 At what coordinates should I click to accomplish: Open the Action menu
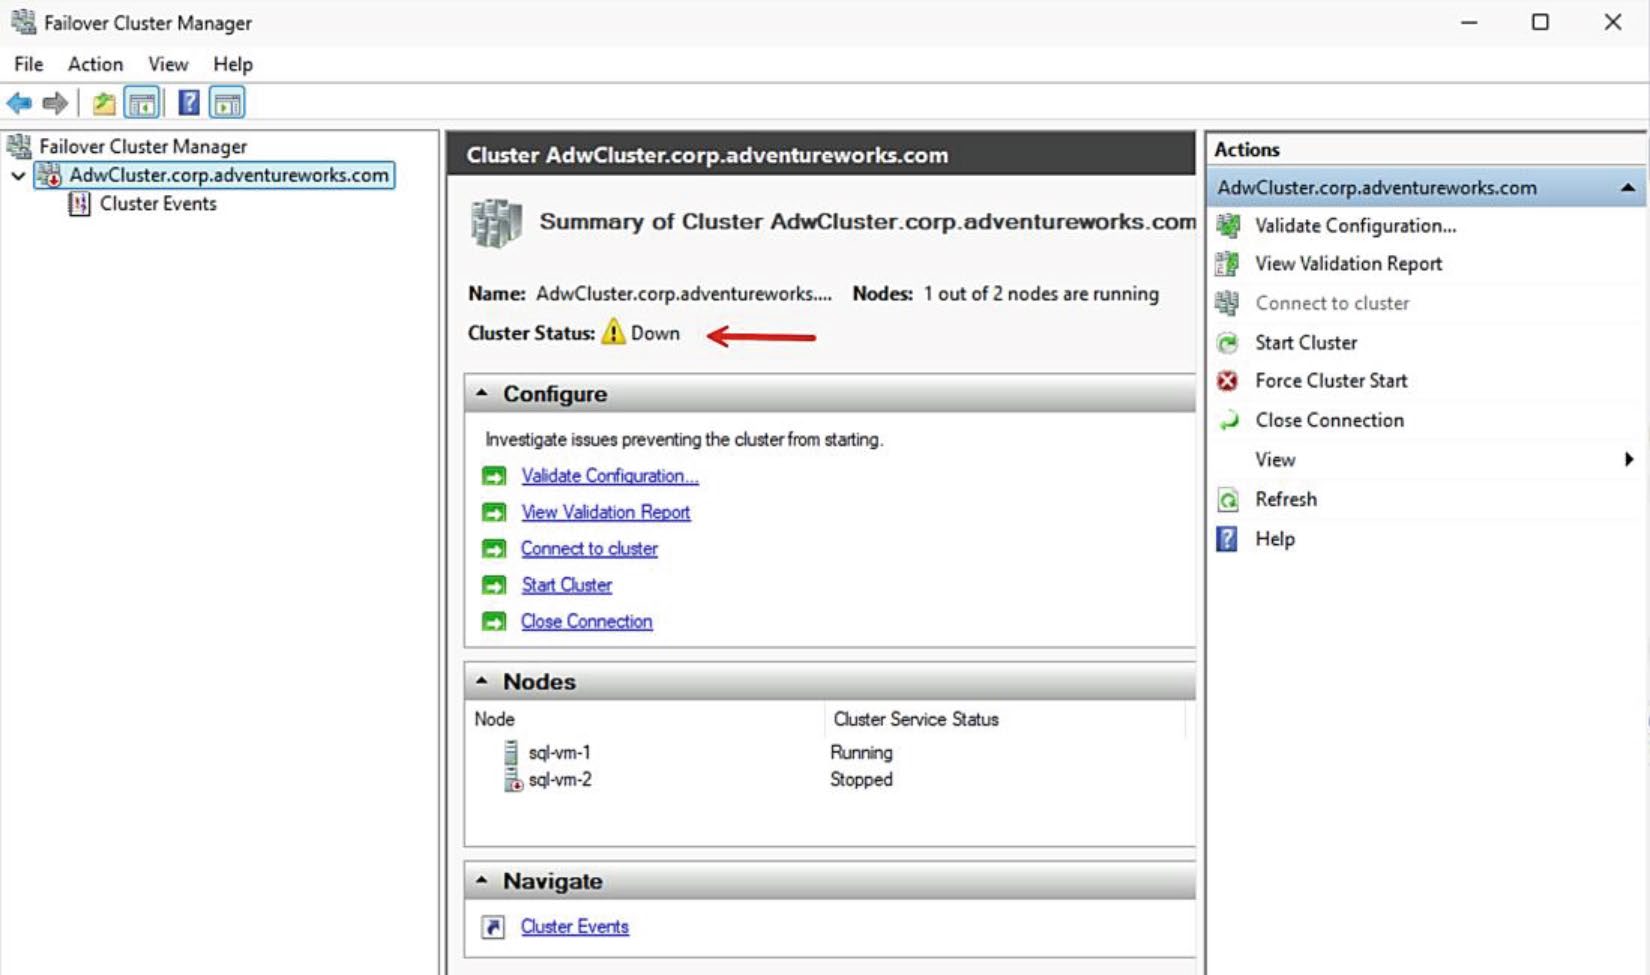coord(95,64)
